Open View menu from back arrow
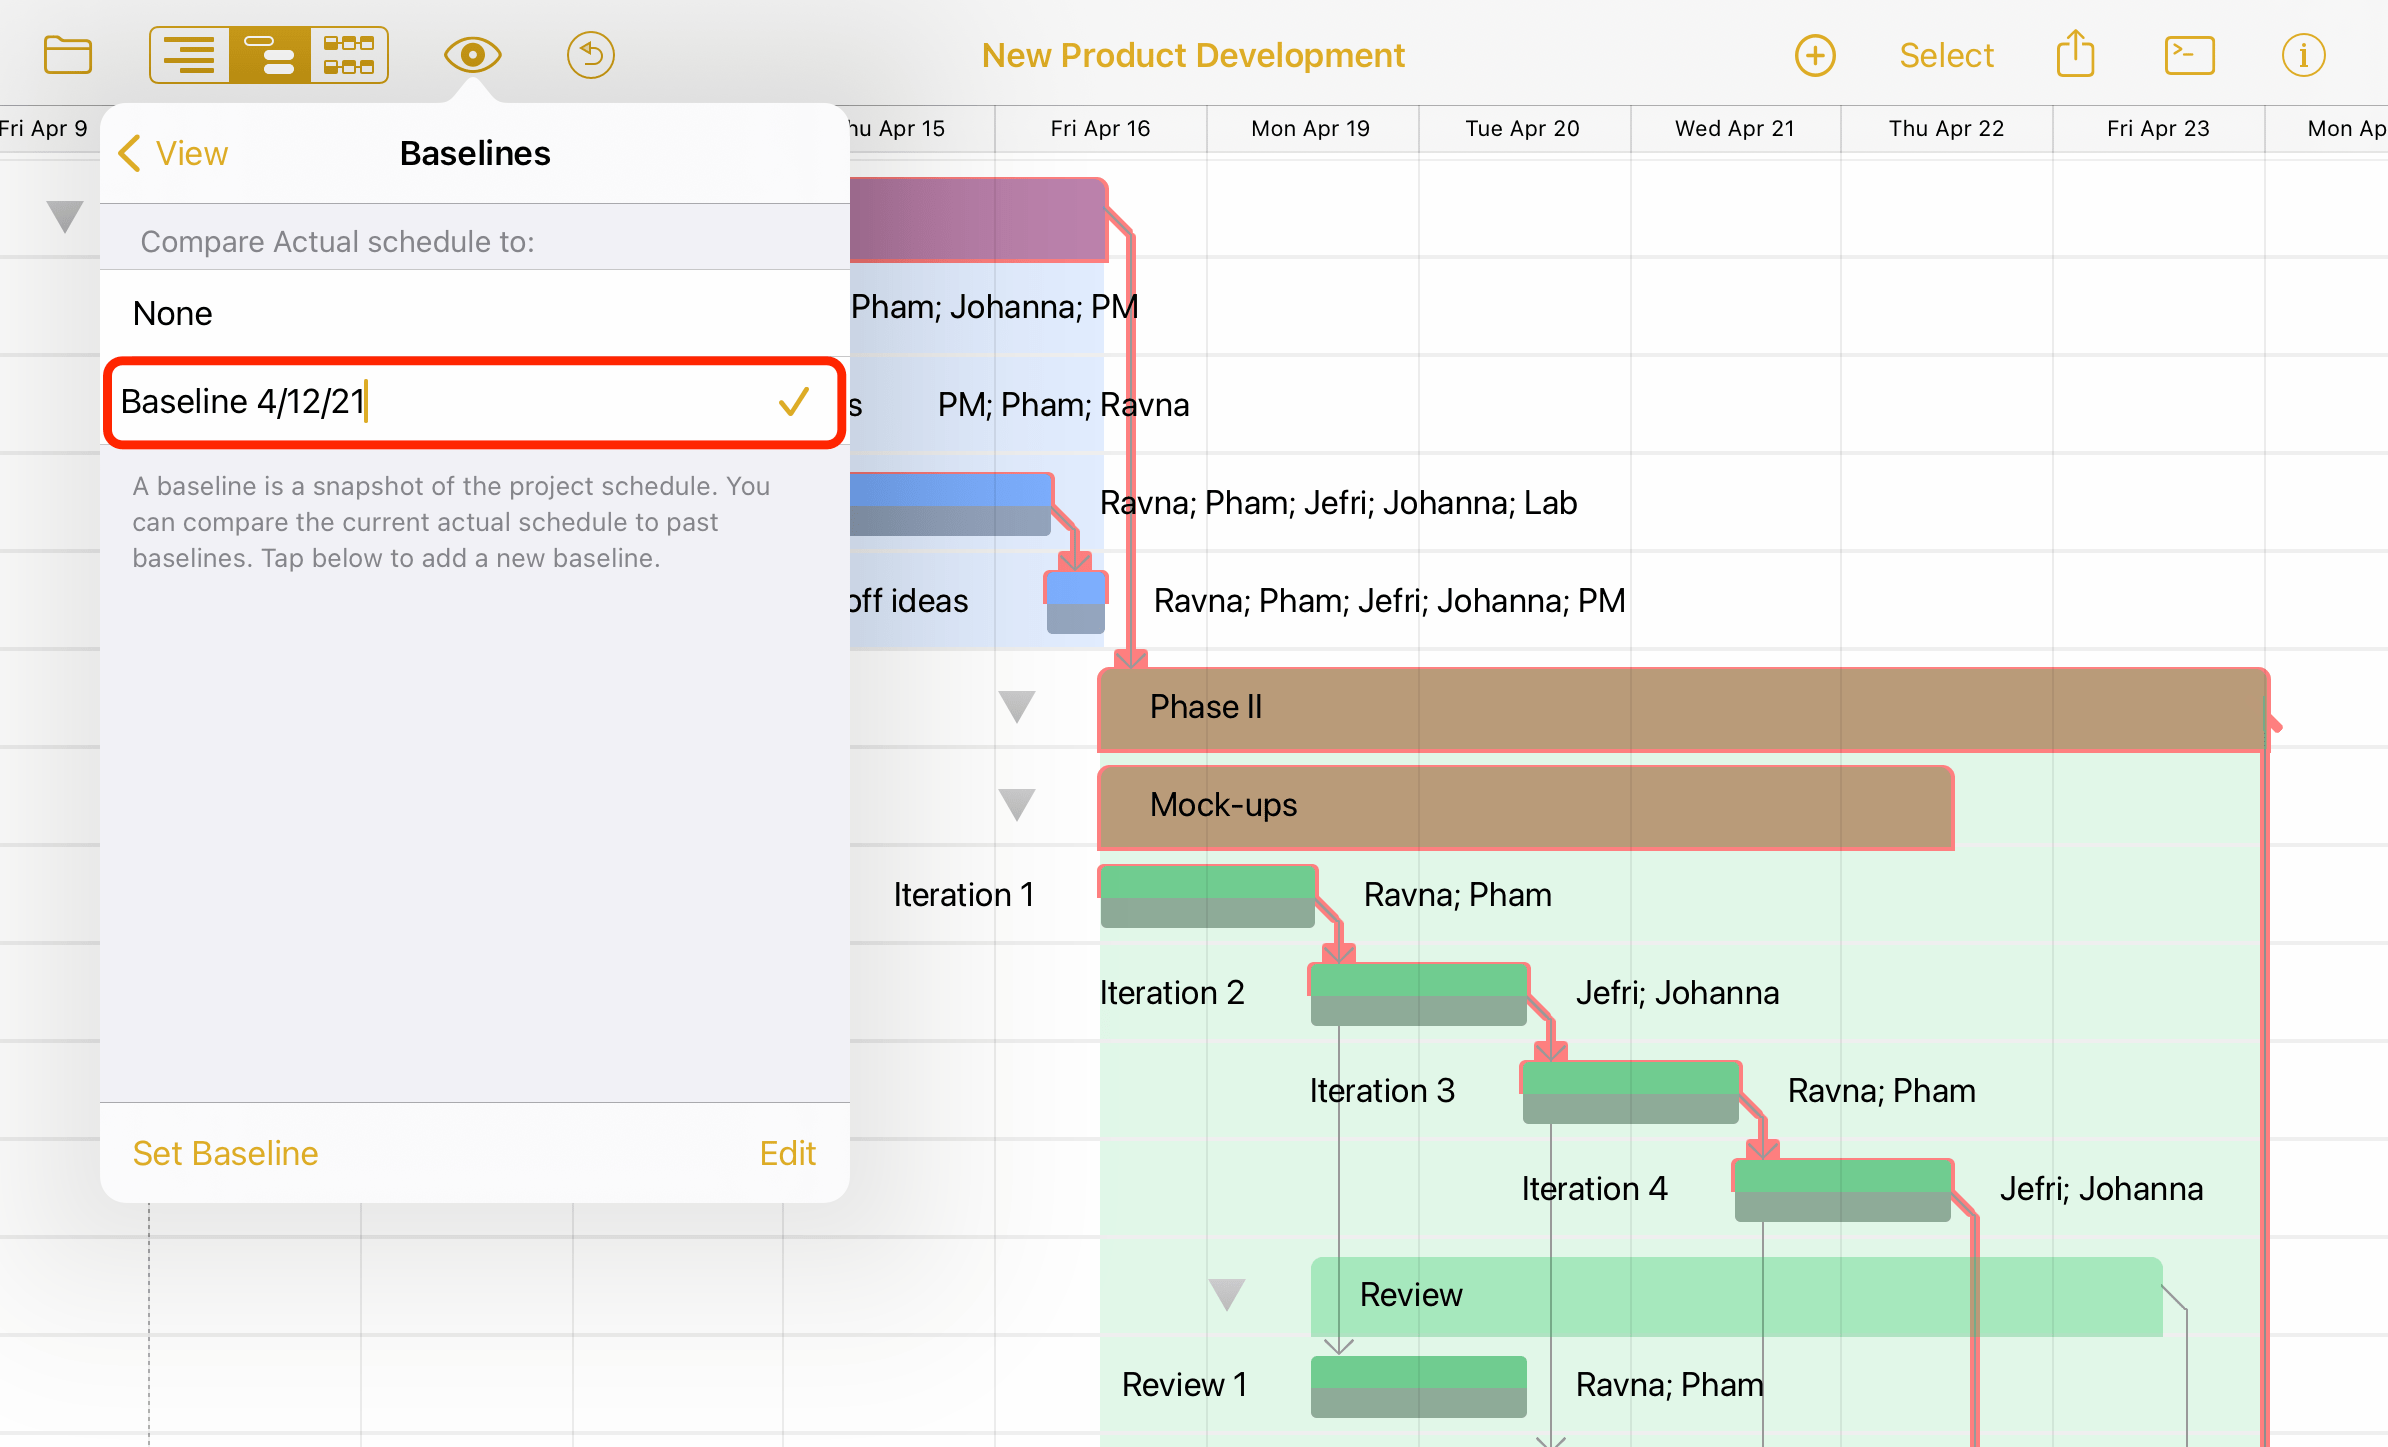This screenshot has height=1447, width=2388. (x=172, y=154)
